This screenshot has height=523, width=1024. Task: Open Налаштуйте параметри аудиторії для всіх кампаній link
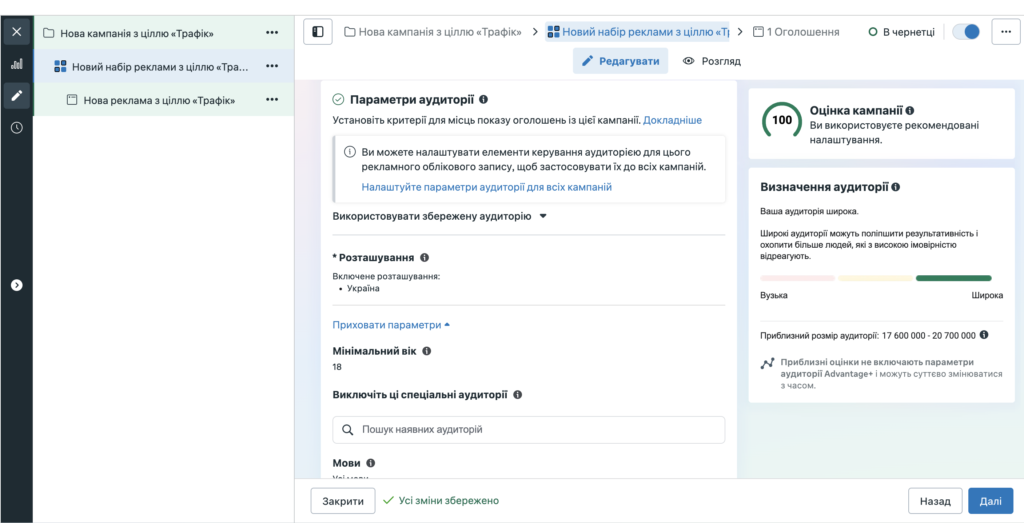(487, 187)
